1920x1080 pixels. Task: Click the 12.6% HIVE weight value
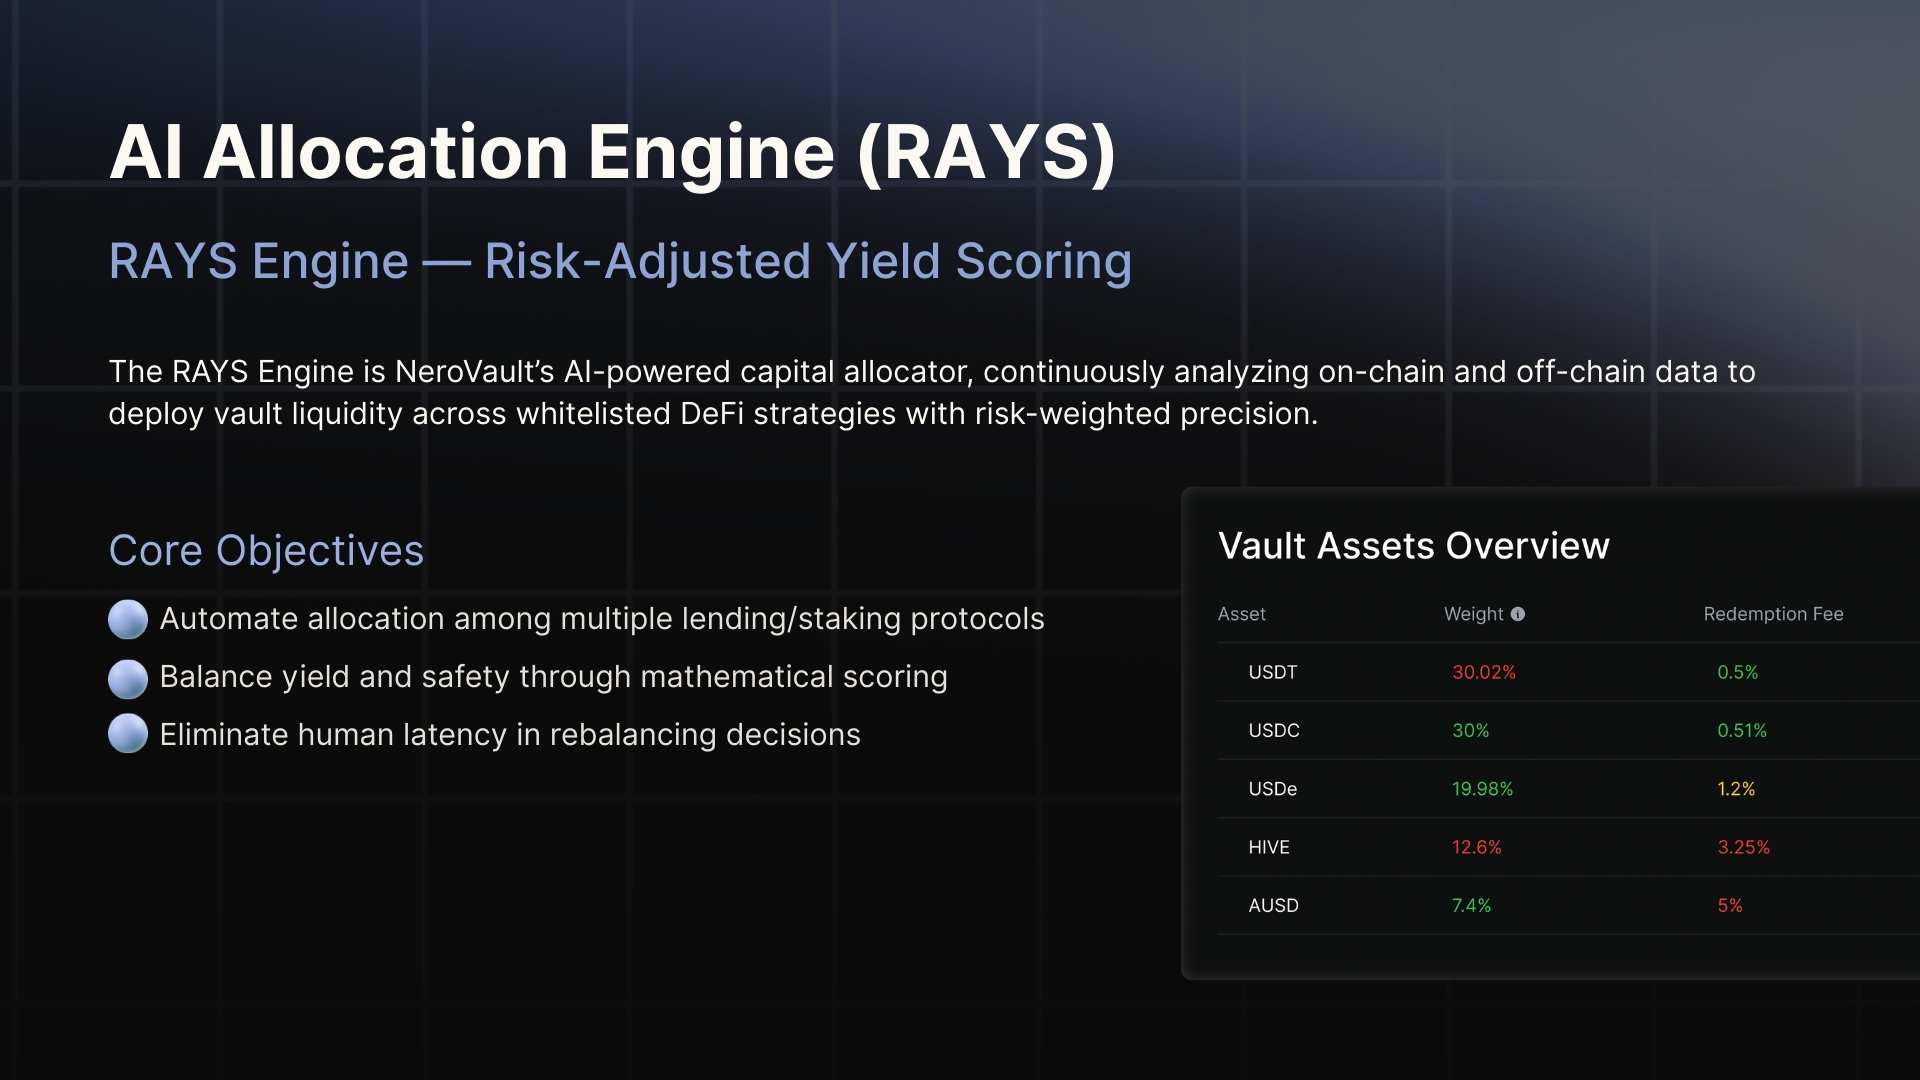1476,847
